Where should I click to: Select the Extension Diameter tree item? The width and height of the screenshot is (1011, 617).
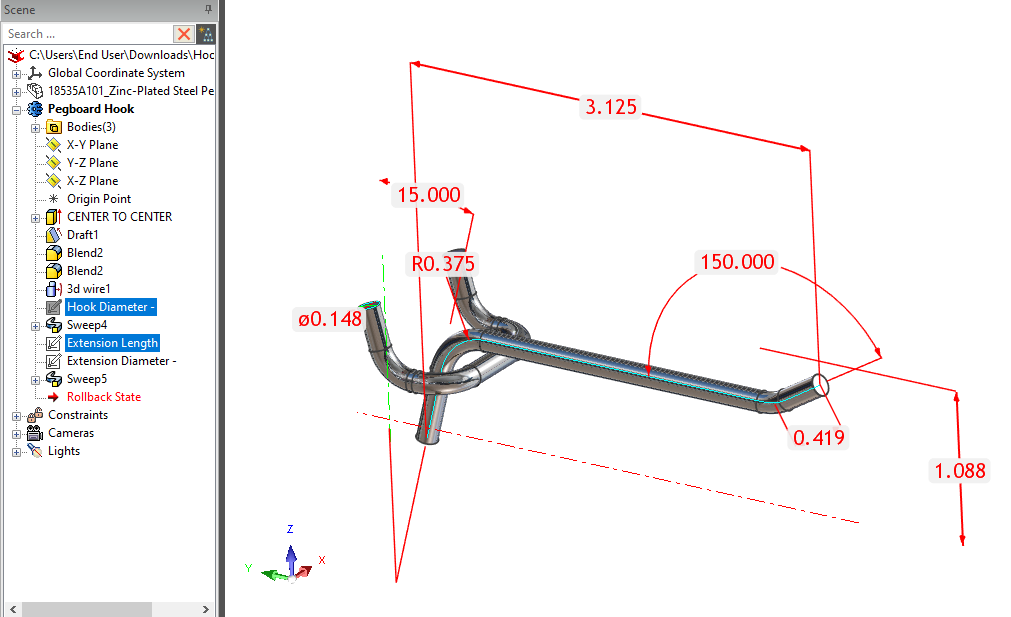pos(121,361)
